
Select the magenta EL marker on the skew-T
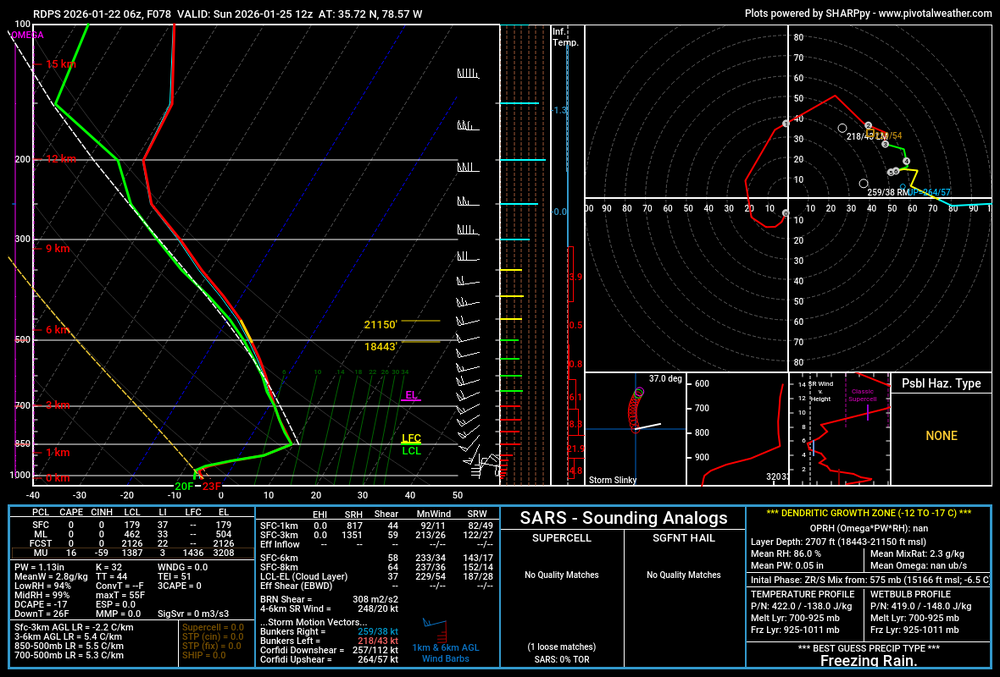point(411,396)
